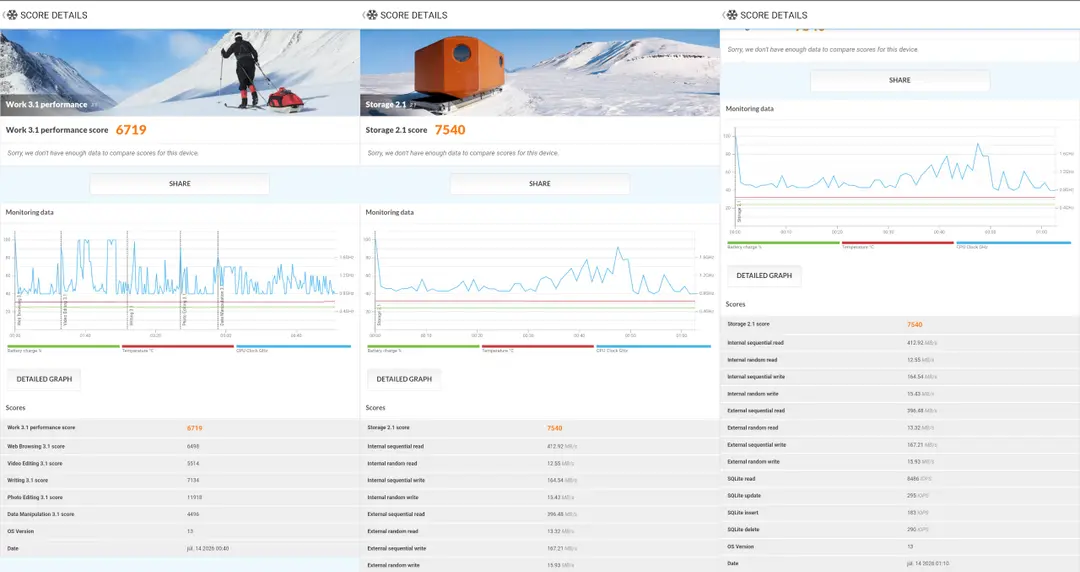Select CPU Clock legend under the orange cabin screen's chart
This screenshot has height=572, width=1080.
coord(654,348)
